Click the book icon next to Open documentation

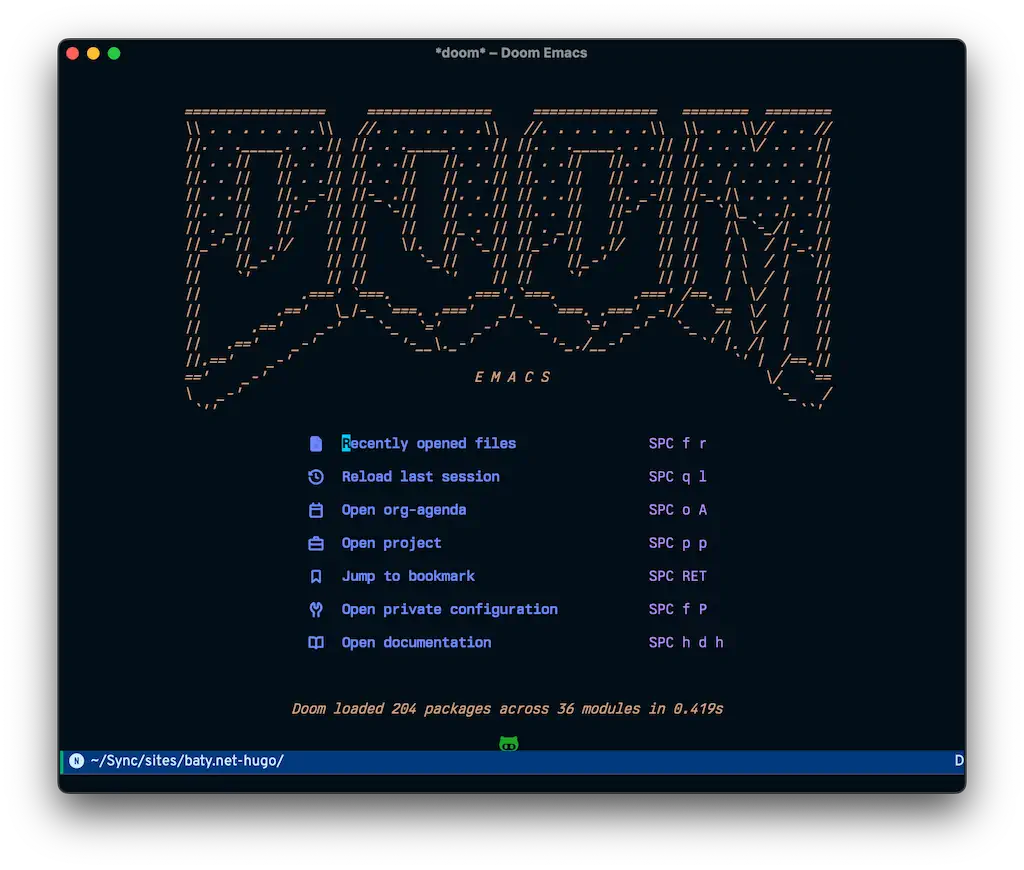click(316, 642)
